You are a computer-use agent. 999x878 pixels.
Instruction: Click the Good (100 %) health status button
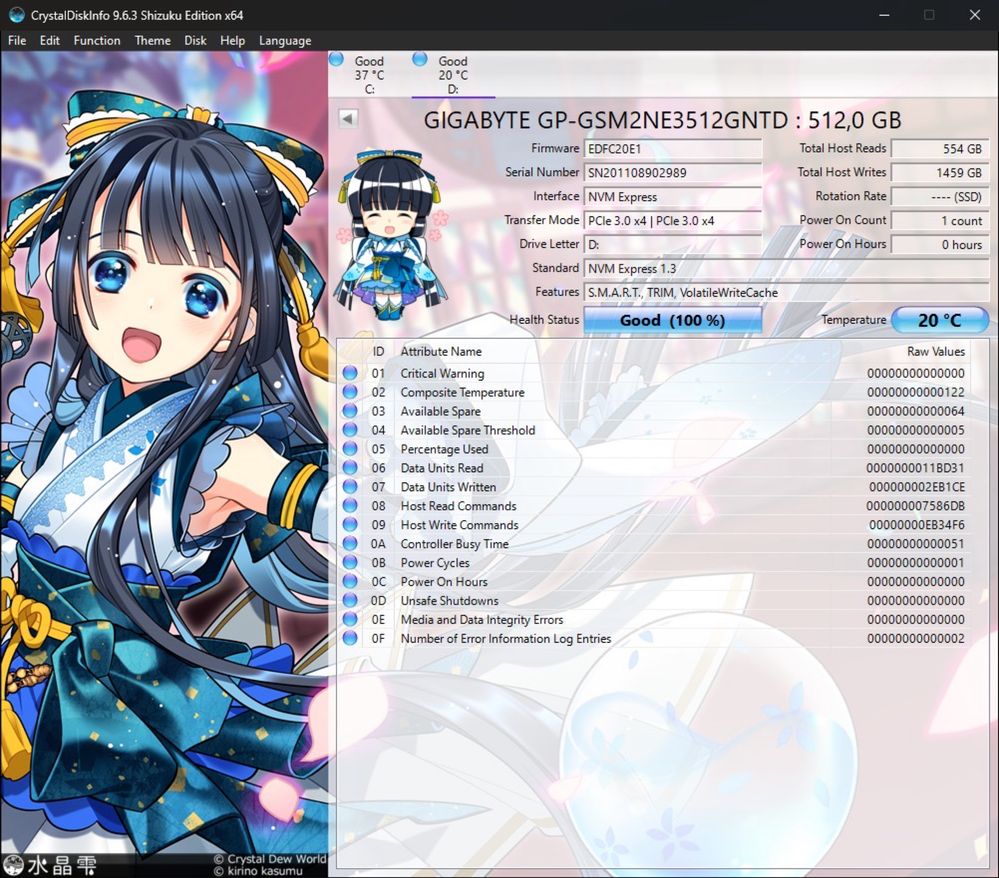pyautogui.click(x=673, y=320)
